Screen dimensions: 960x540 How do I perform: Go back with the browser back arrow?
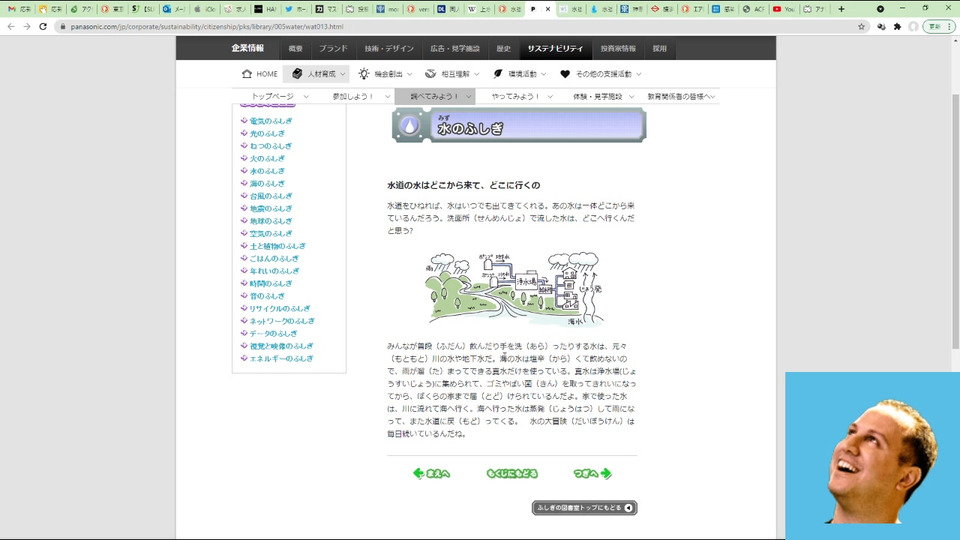coord(11,26)
